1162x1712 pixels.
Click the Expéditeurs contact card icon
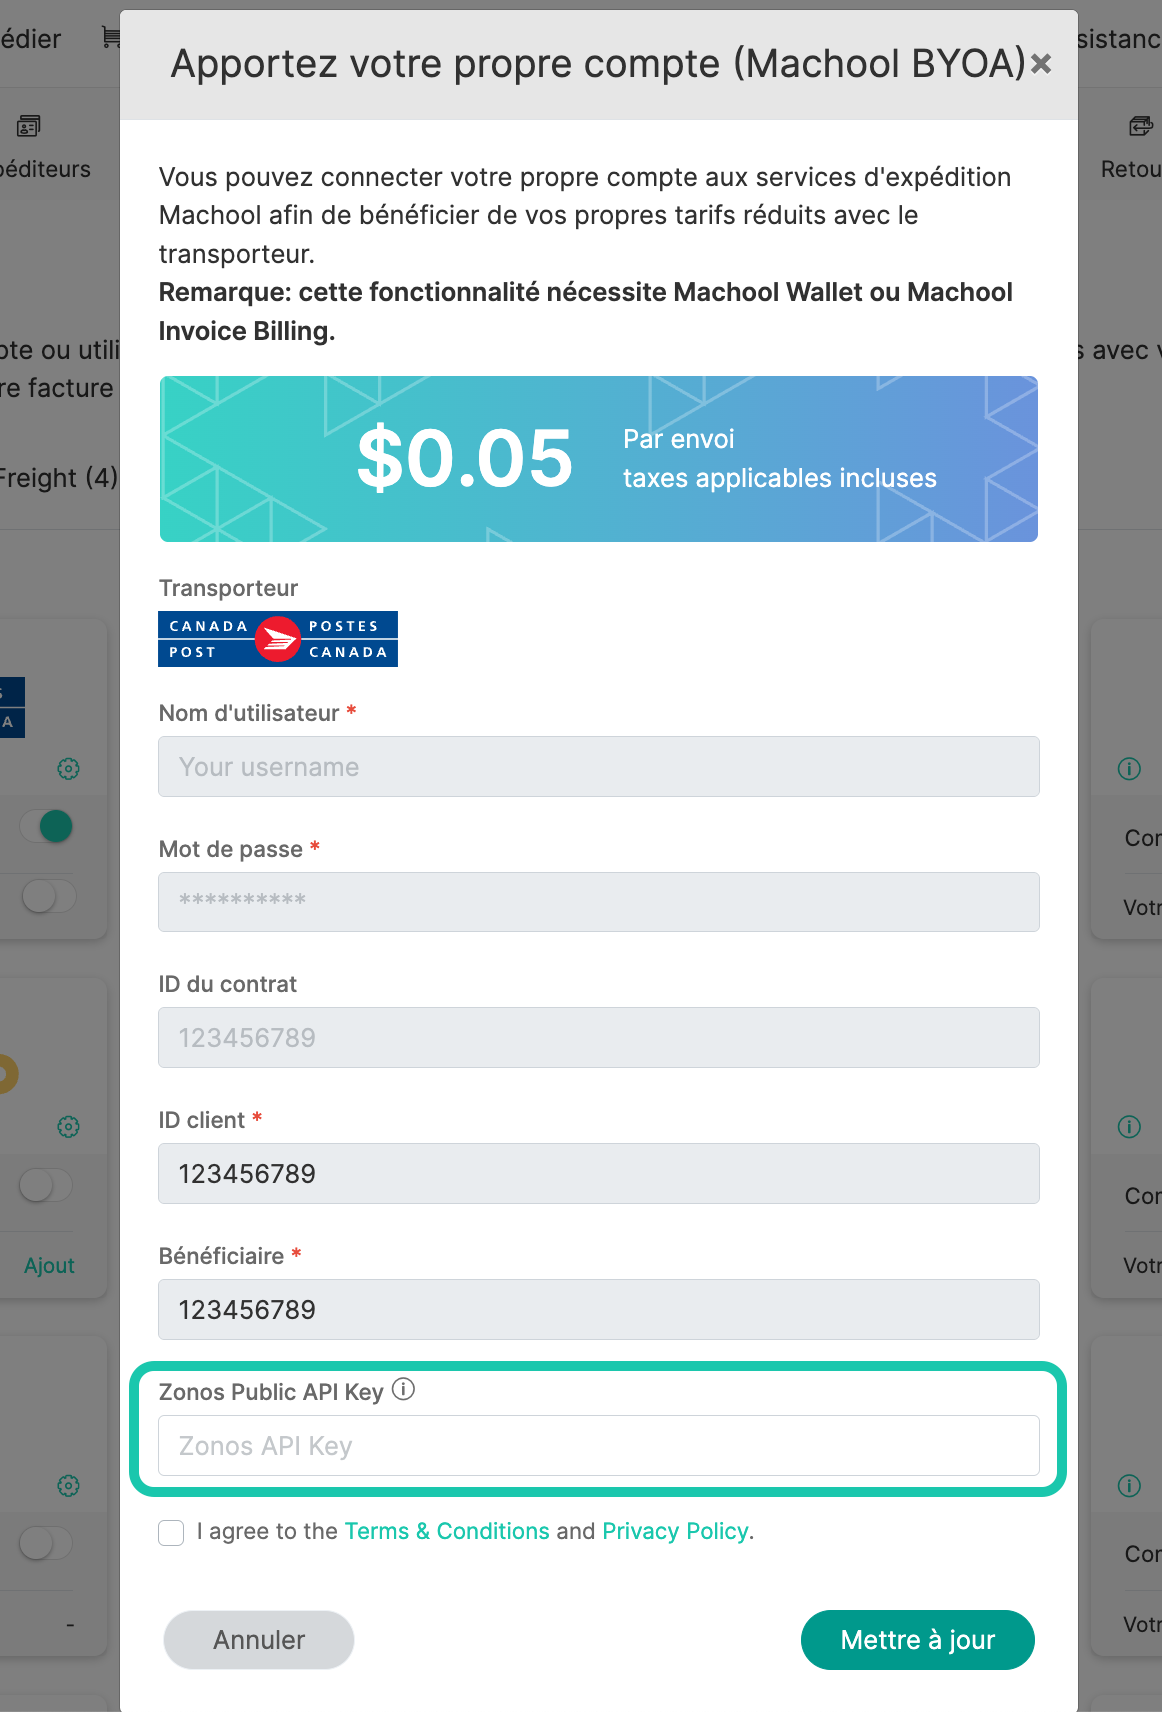pyautogui.click(x=28, y=127)
